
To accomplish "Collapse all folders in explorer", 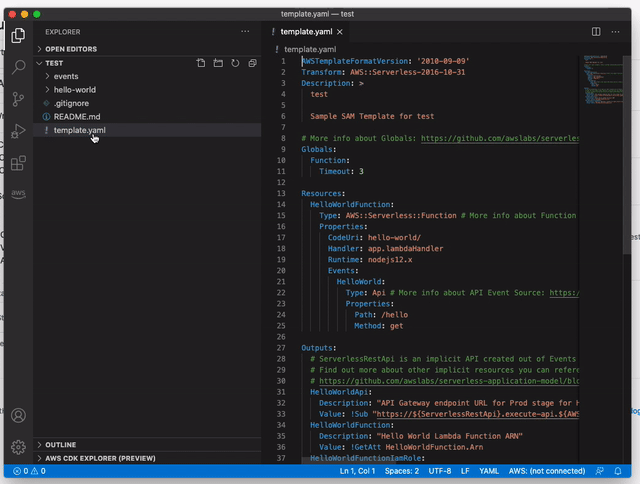I will 251,63.
